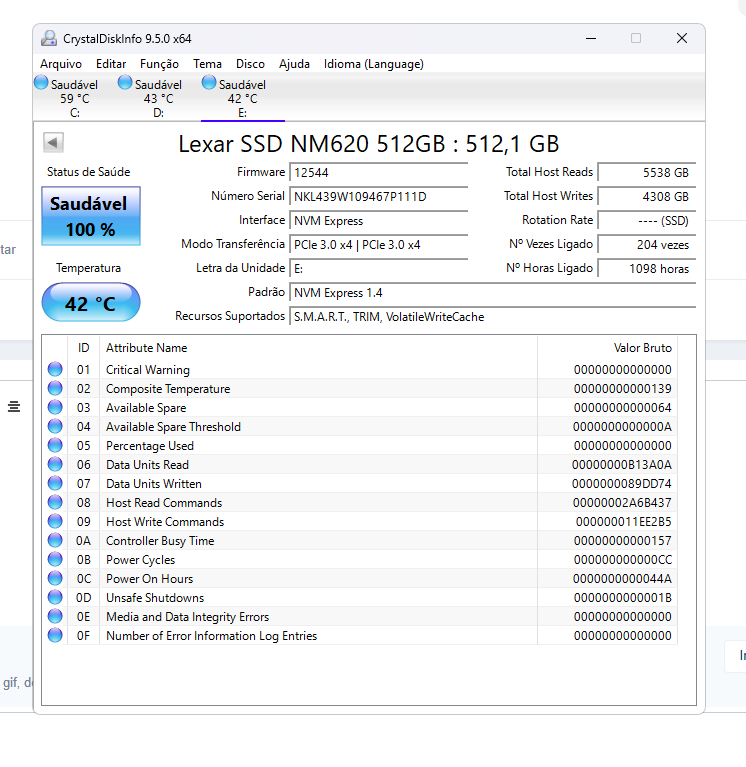Click the Firmware value field 12544

[379, 173]
